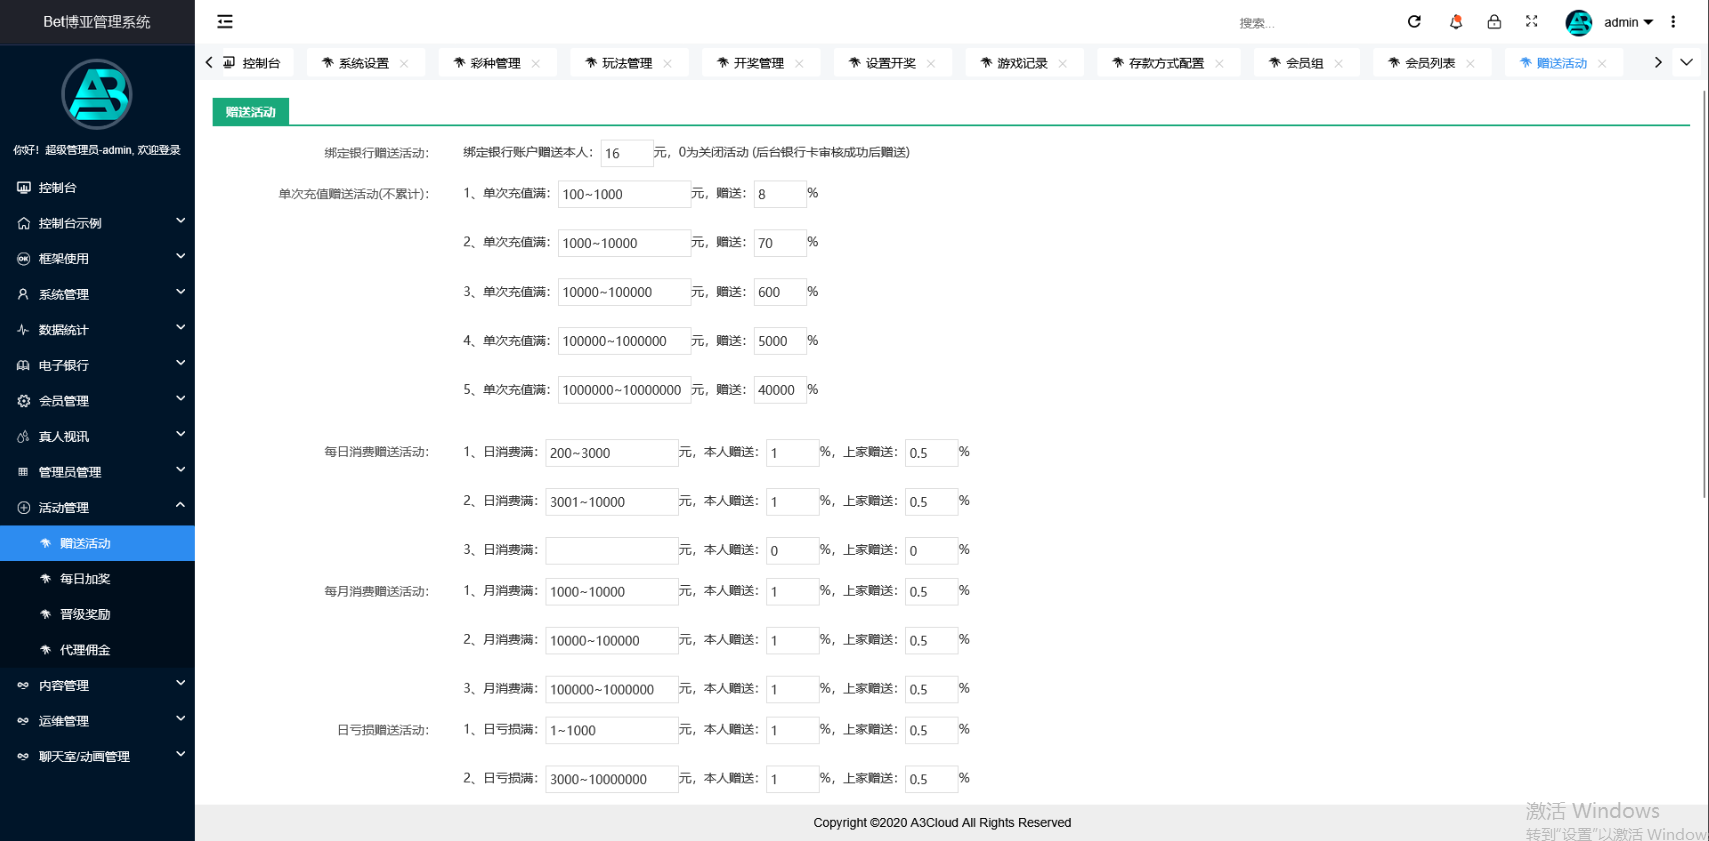1709x841 pixels.
Task: Open 每日加奖 in the sidebar
Action: click(x=97, y=578)
